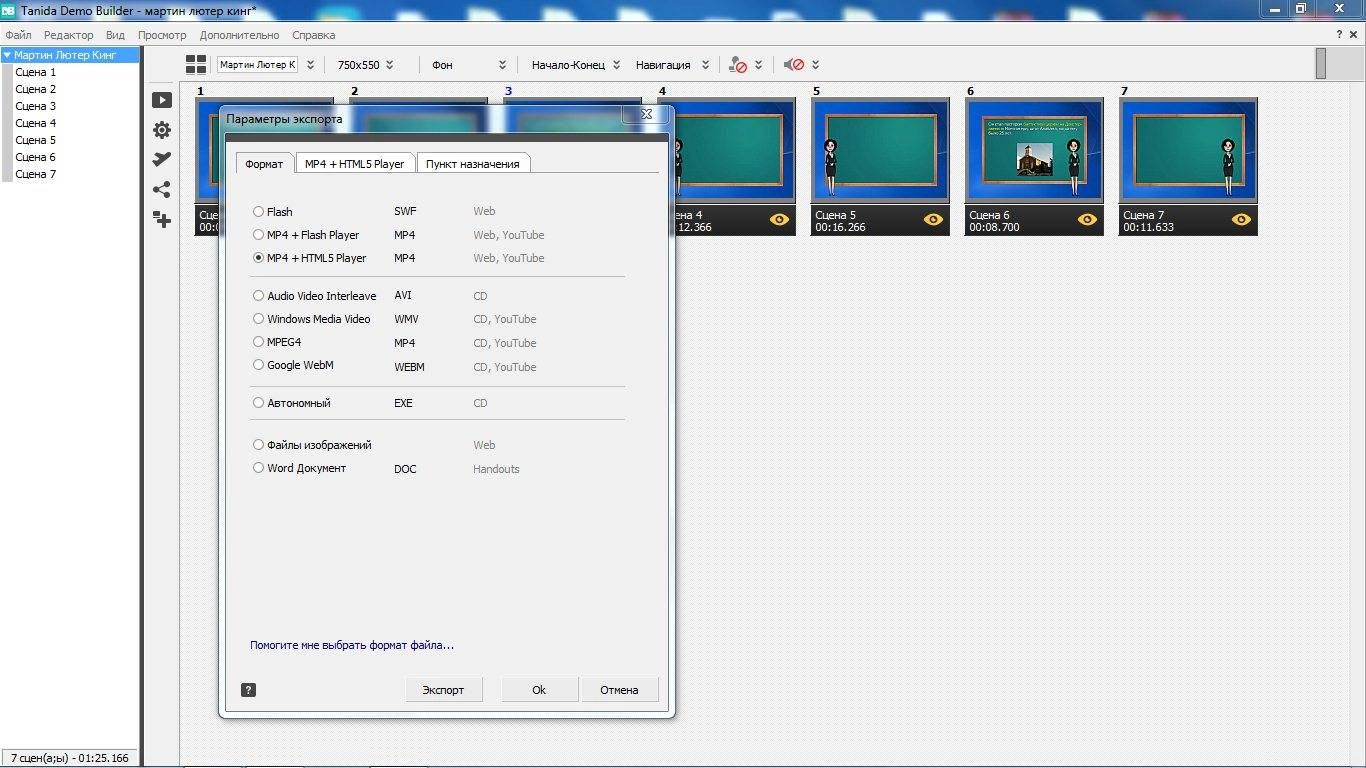Select the Сцена 6 thumbnail

point(1034,166)
